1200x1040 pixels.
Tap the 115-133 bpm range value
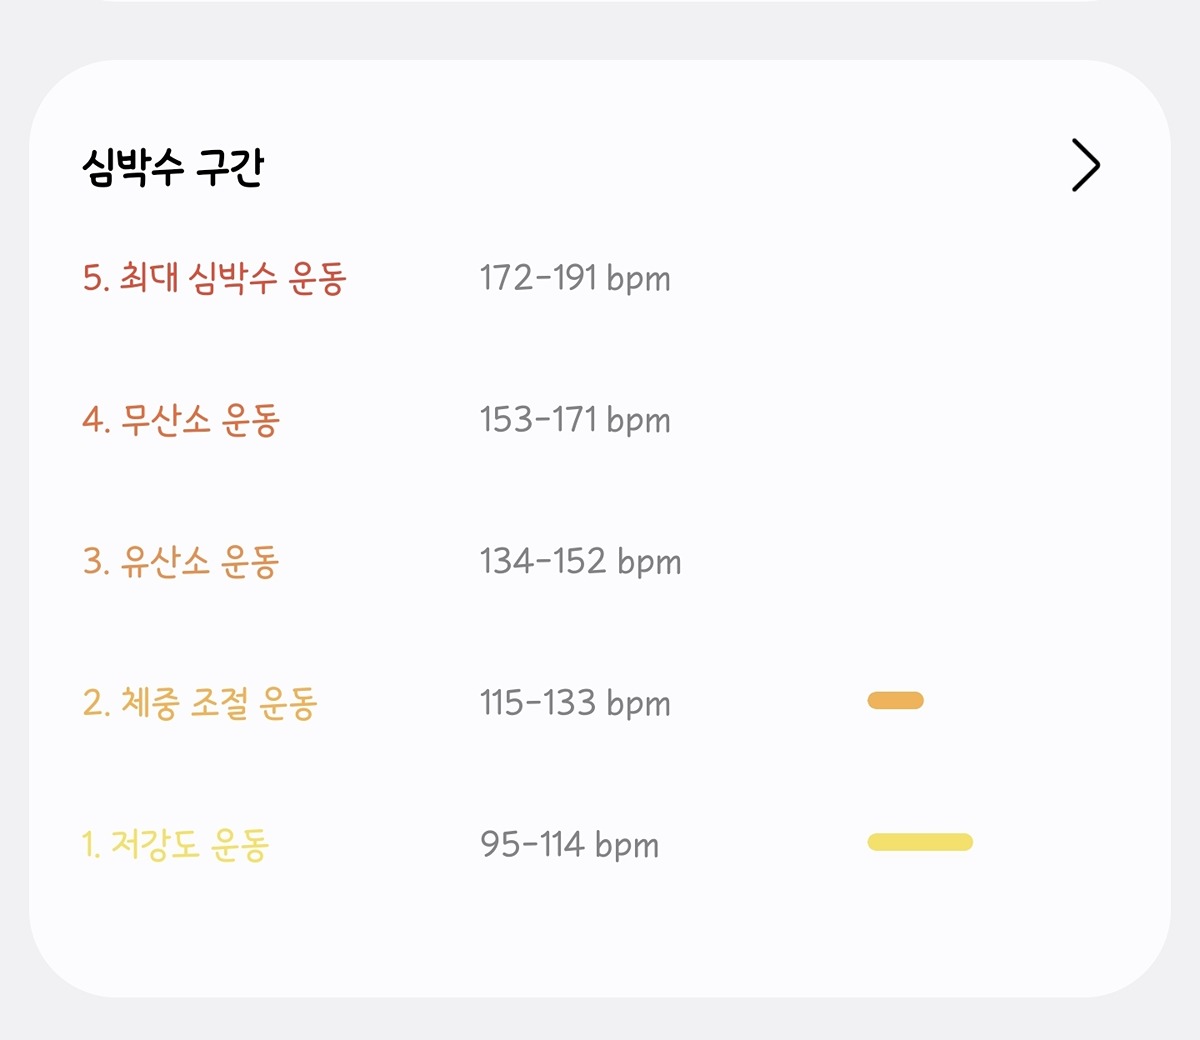(x=574, y=703)
